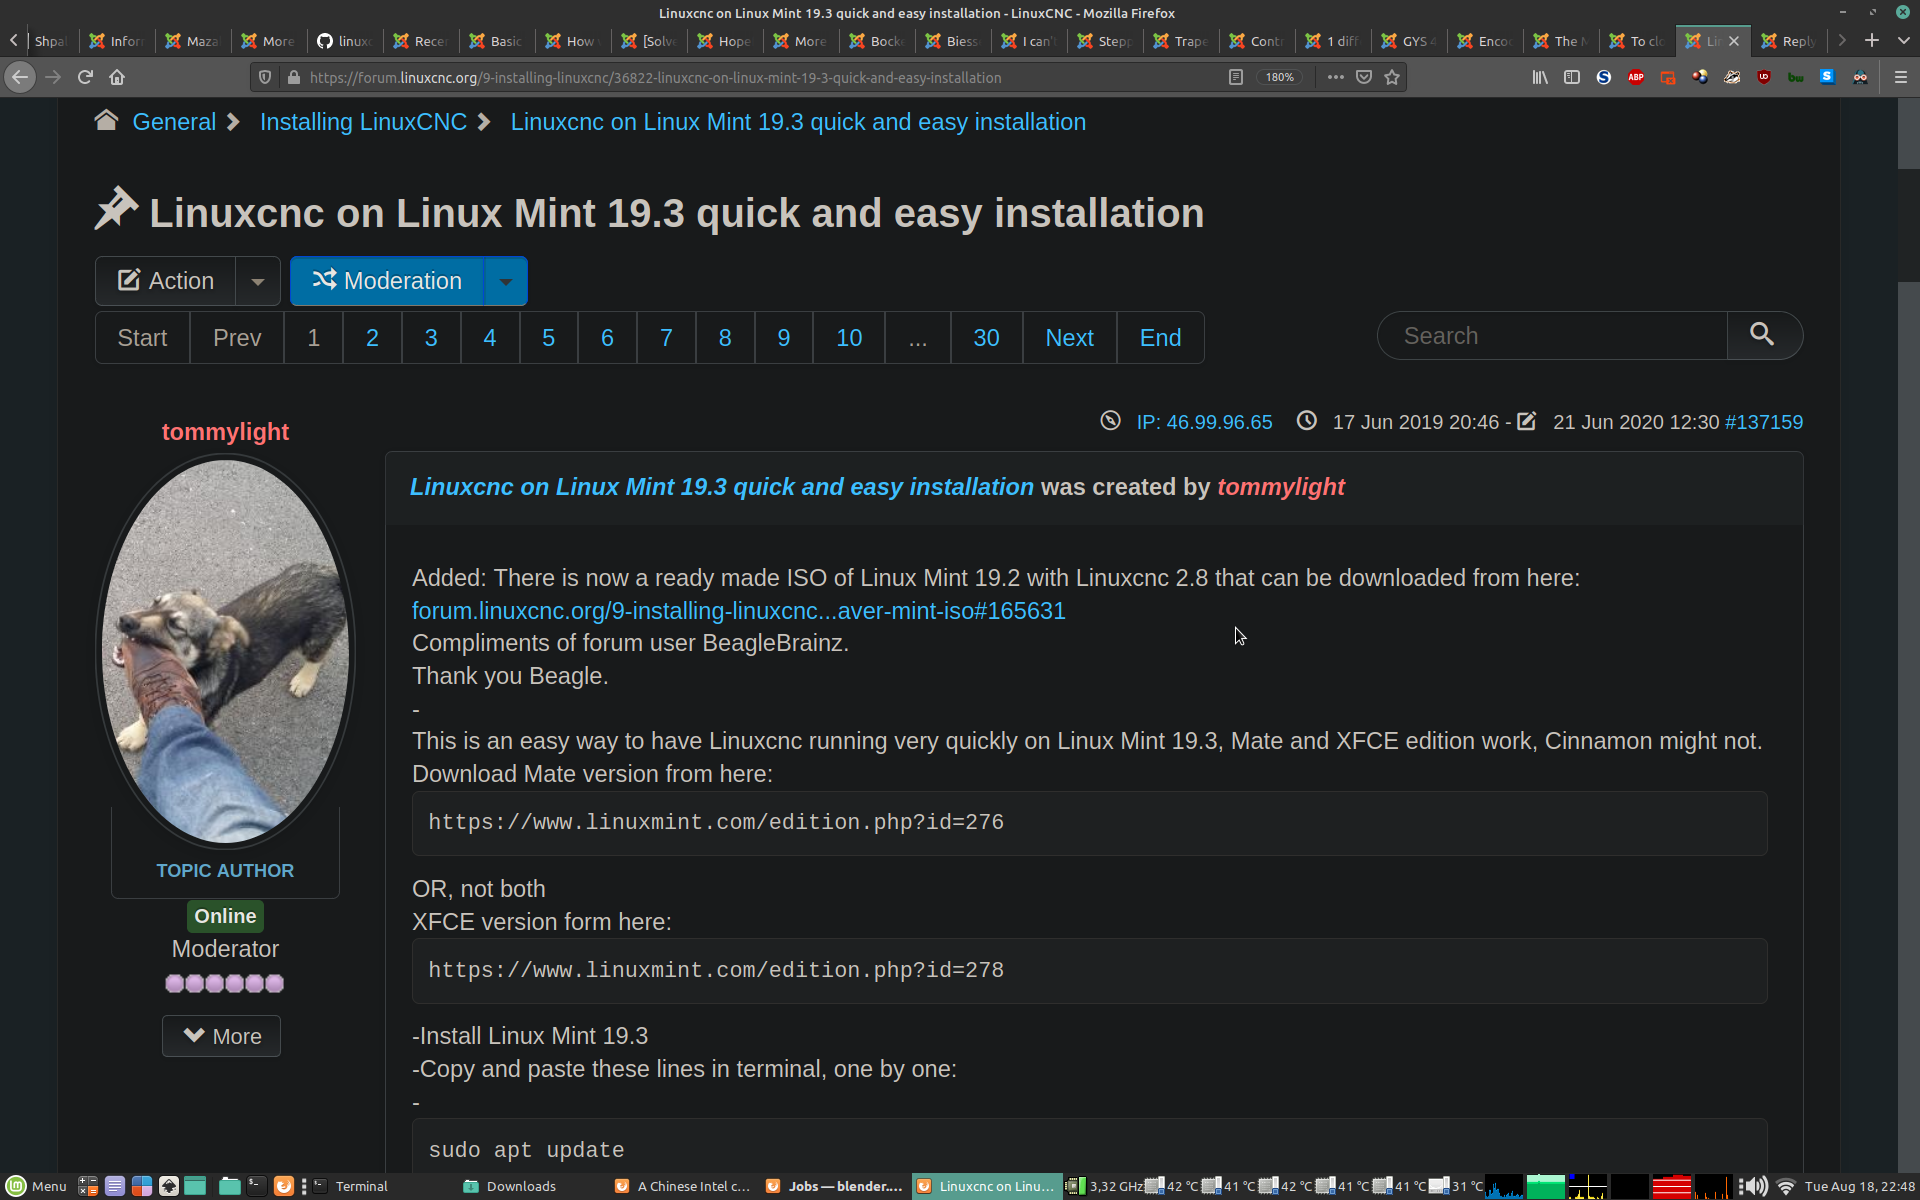Open the Moderation dropdown arrow
Viewport: 1920px width, 1200px height.
coord(506,281)
